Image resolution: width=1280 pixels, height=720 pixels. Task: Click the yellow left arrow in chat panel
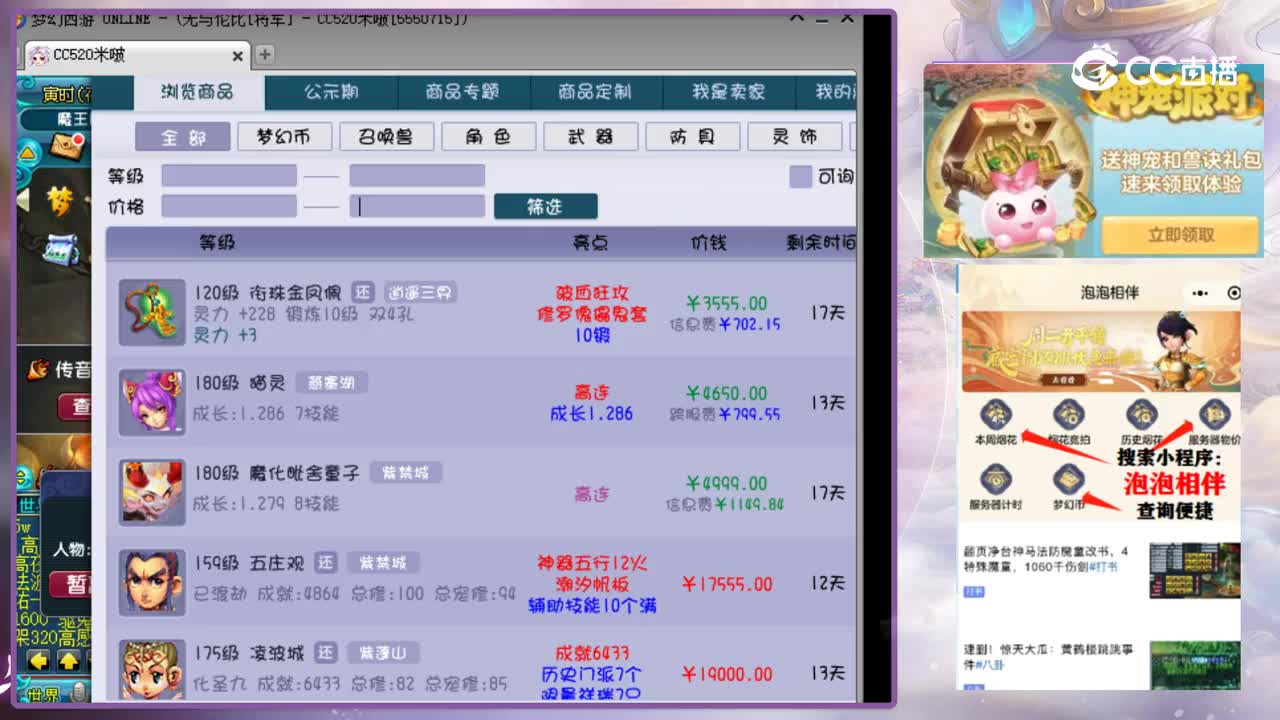tap(39, 661)
